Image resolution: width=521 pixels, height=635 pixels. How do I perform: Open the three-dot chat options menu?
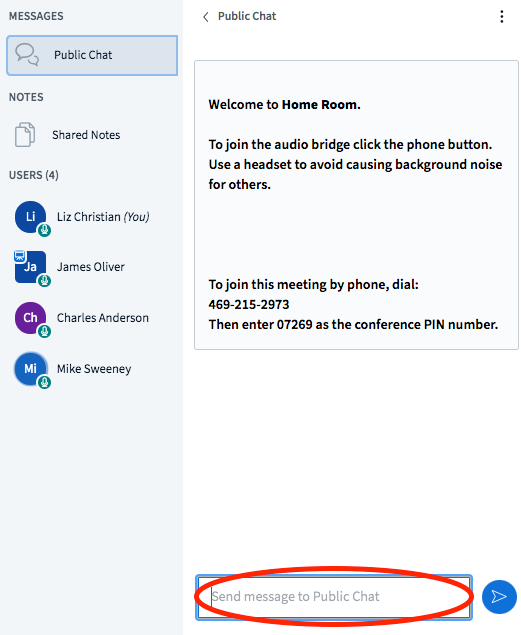[502, 17]
